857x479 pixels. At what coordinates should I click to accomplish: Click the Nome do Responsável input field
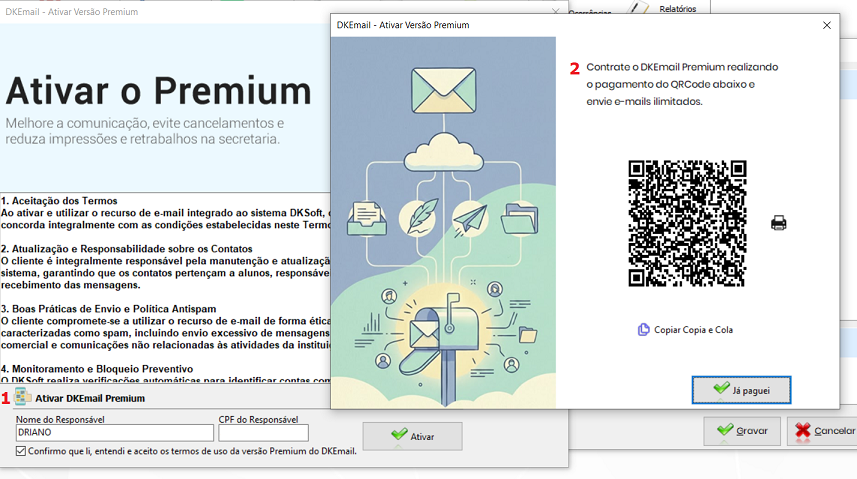[x=114, y=433]
